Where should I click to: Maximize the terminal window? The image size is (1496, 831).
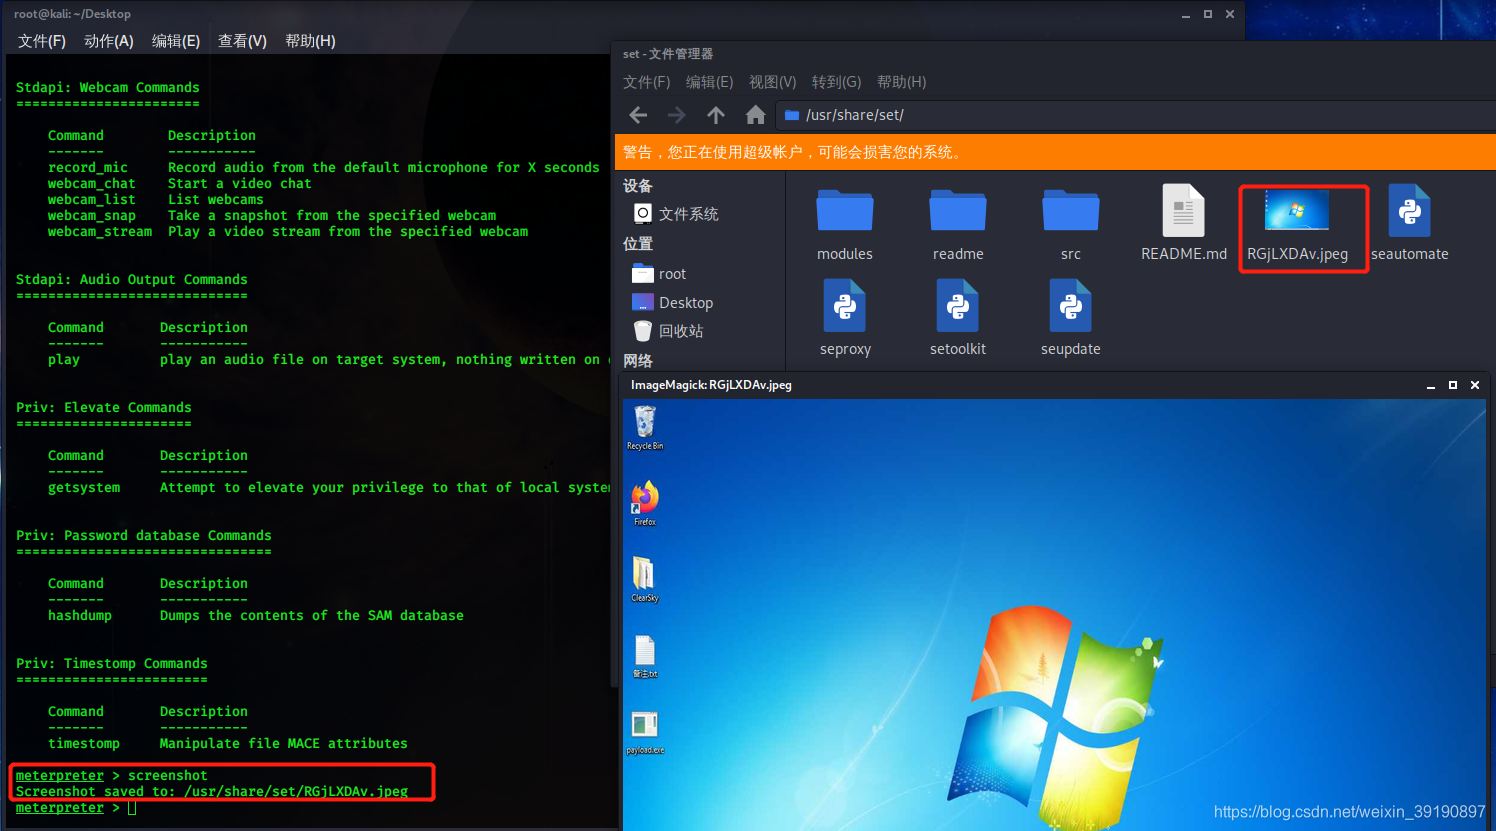[x=1208, y=14]
